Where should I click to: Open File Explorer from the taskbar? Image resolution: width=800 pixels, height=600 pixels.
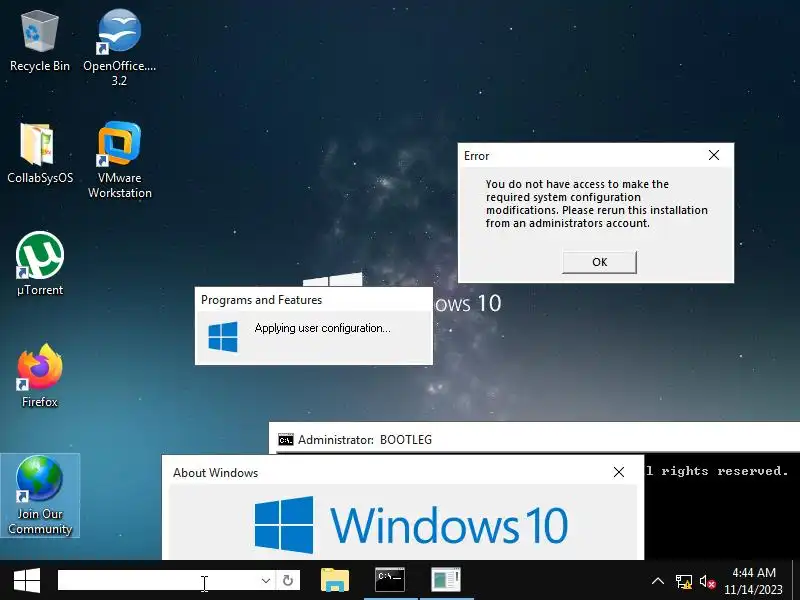point(335,581)
